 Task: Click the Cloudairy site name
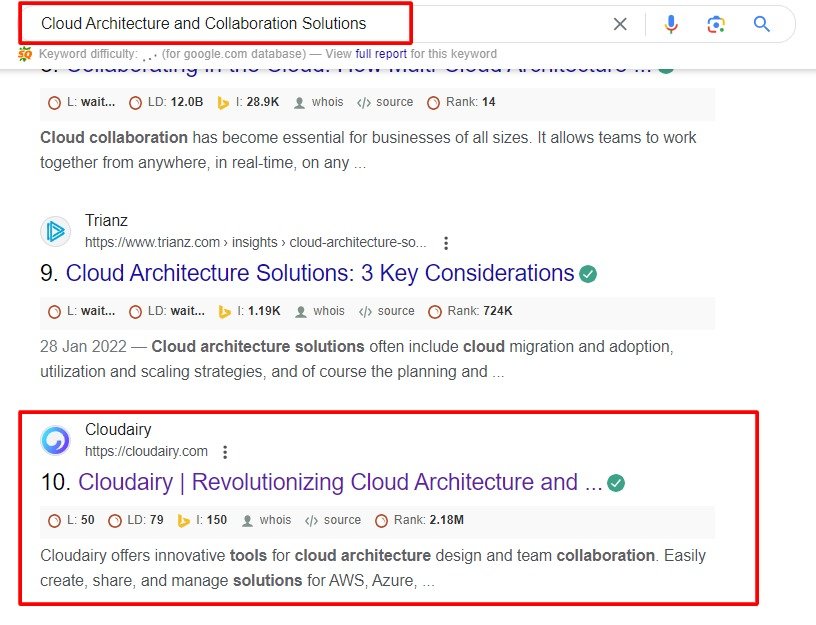click(118, 429)
